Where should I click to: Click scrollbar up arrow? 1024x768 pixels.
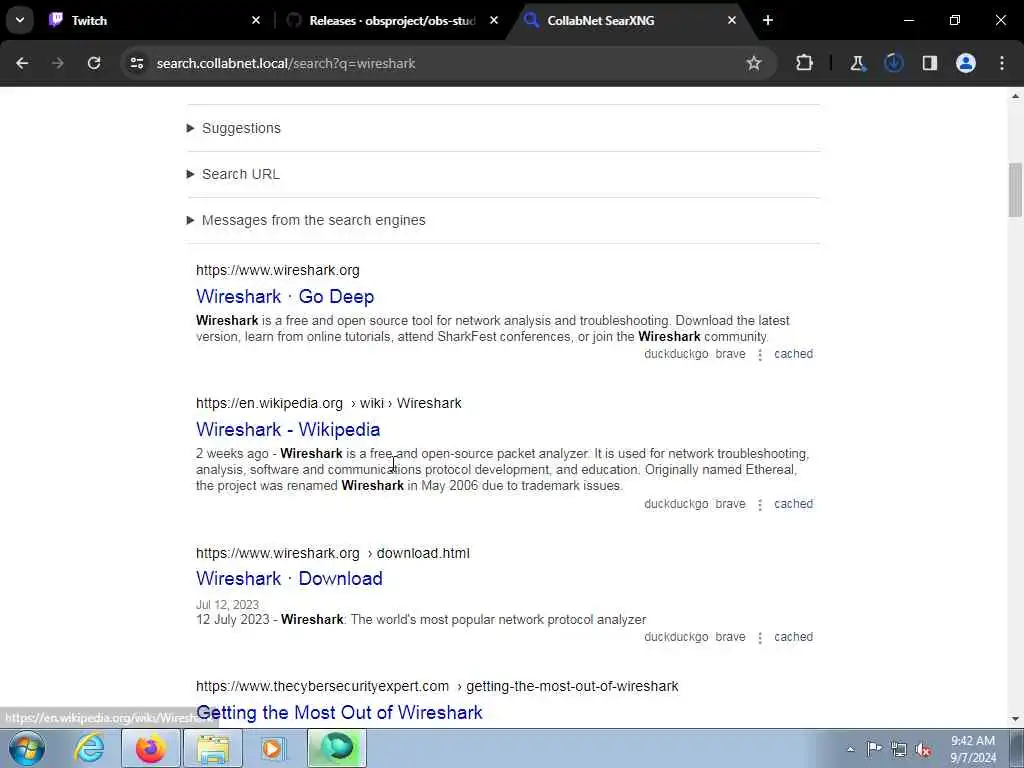pyautogui.click(x=1015, y=96)
